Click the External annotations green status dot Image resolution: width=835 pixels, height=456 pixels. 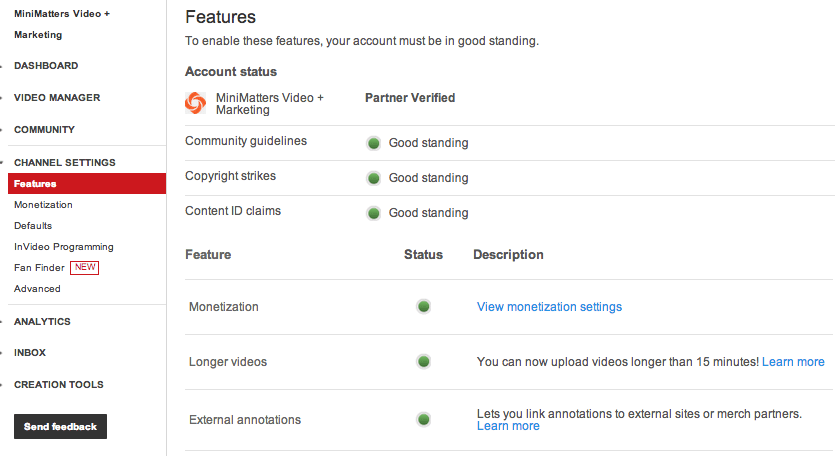coord(423,419)
